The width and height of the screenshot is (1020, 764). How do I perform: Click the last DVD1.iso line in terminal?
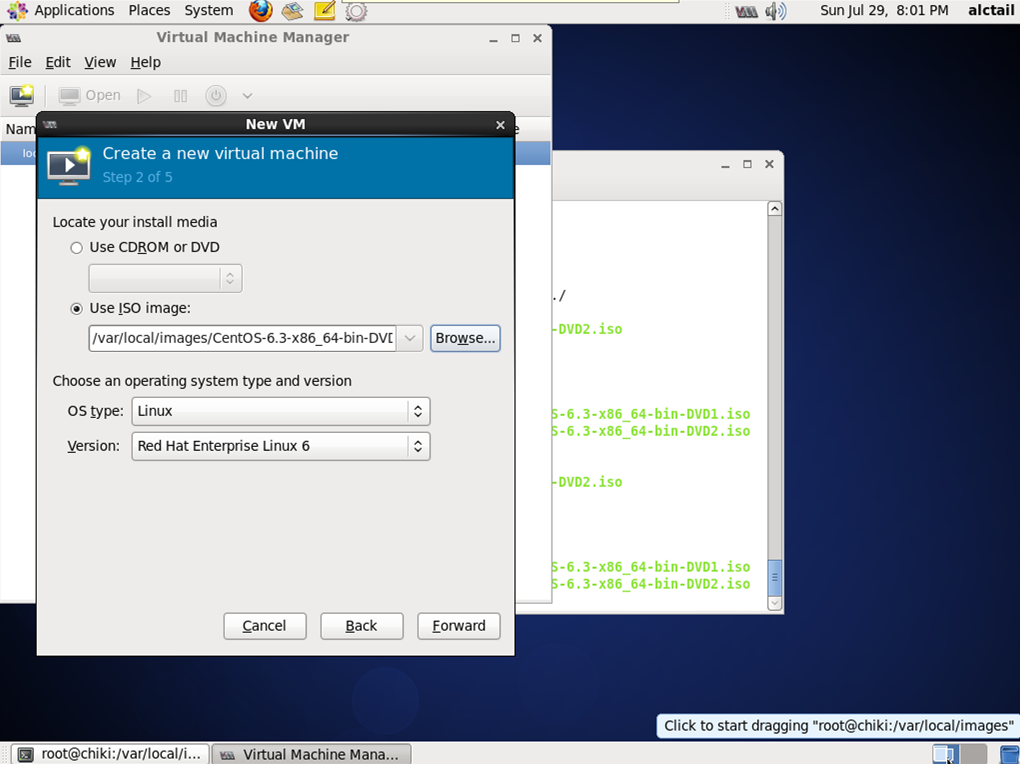[651, 567]
